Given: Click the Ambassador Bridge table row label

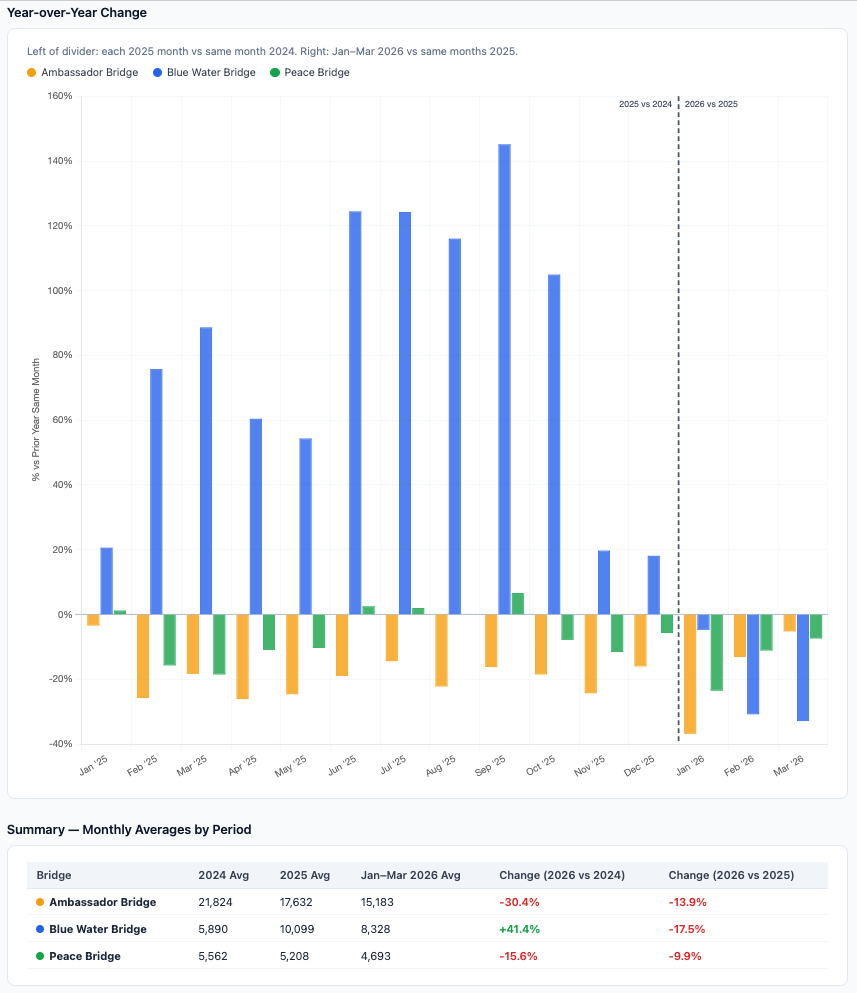Looking at the screenshot, I should point(103,902).
